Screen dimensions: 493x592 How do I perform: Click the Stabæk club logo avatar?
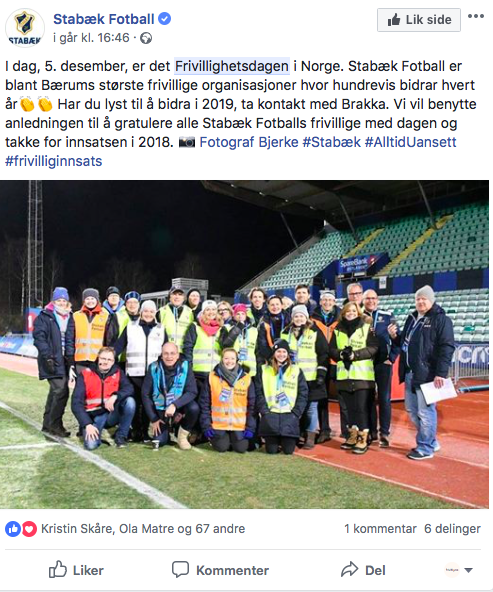pyautogui.click(x=25, y=28)
